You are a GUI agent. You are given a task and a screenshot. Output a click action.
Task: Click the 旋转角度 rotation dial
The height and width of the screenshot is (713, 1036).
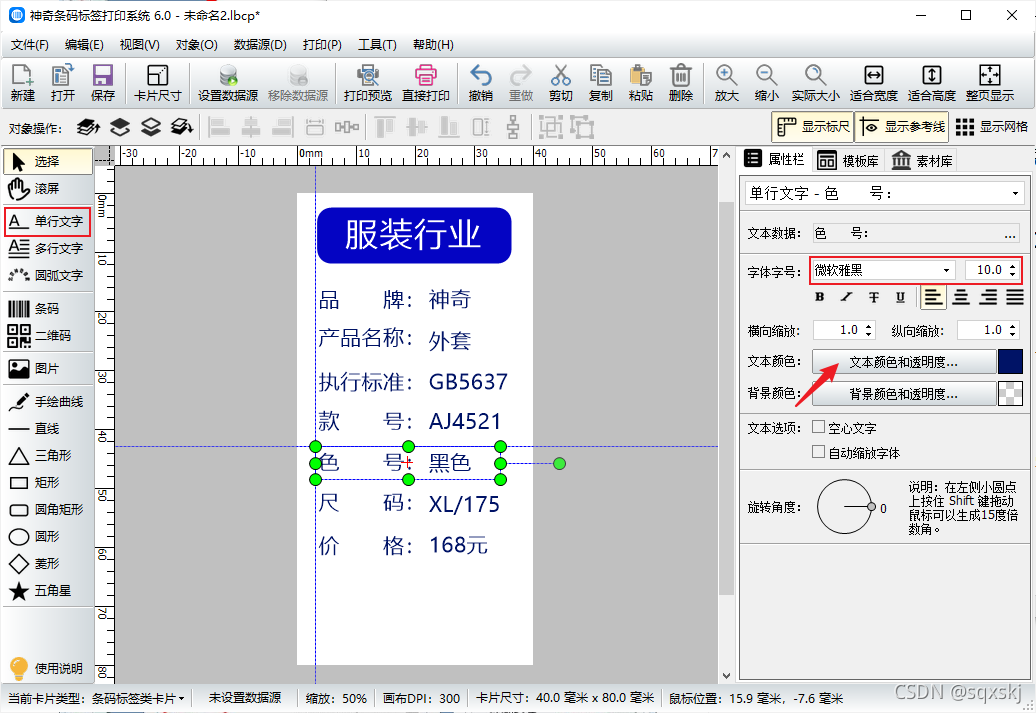pos(845,507)
